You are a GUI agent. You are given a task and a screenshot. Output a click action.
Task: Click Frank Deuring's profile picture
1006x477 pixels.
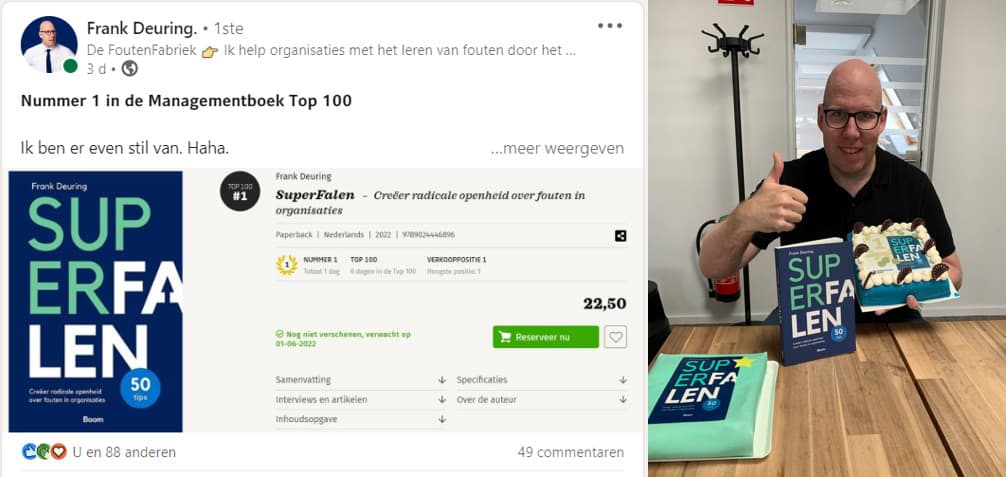coord(49,44)
